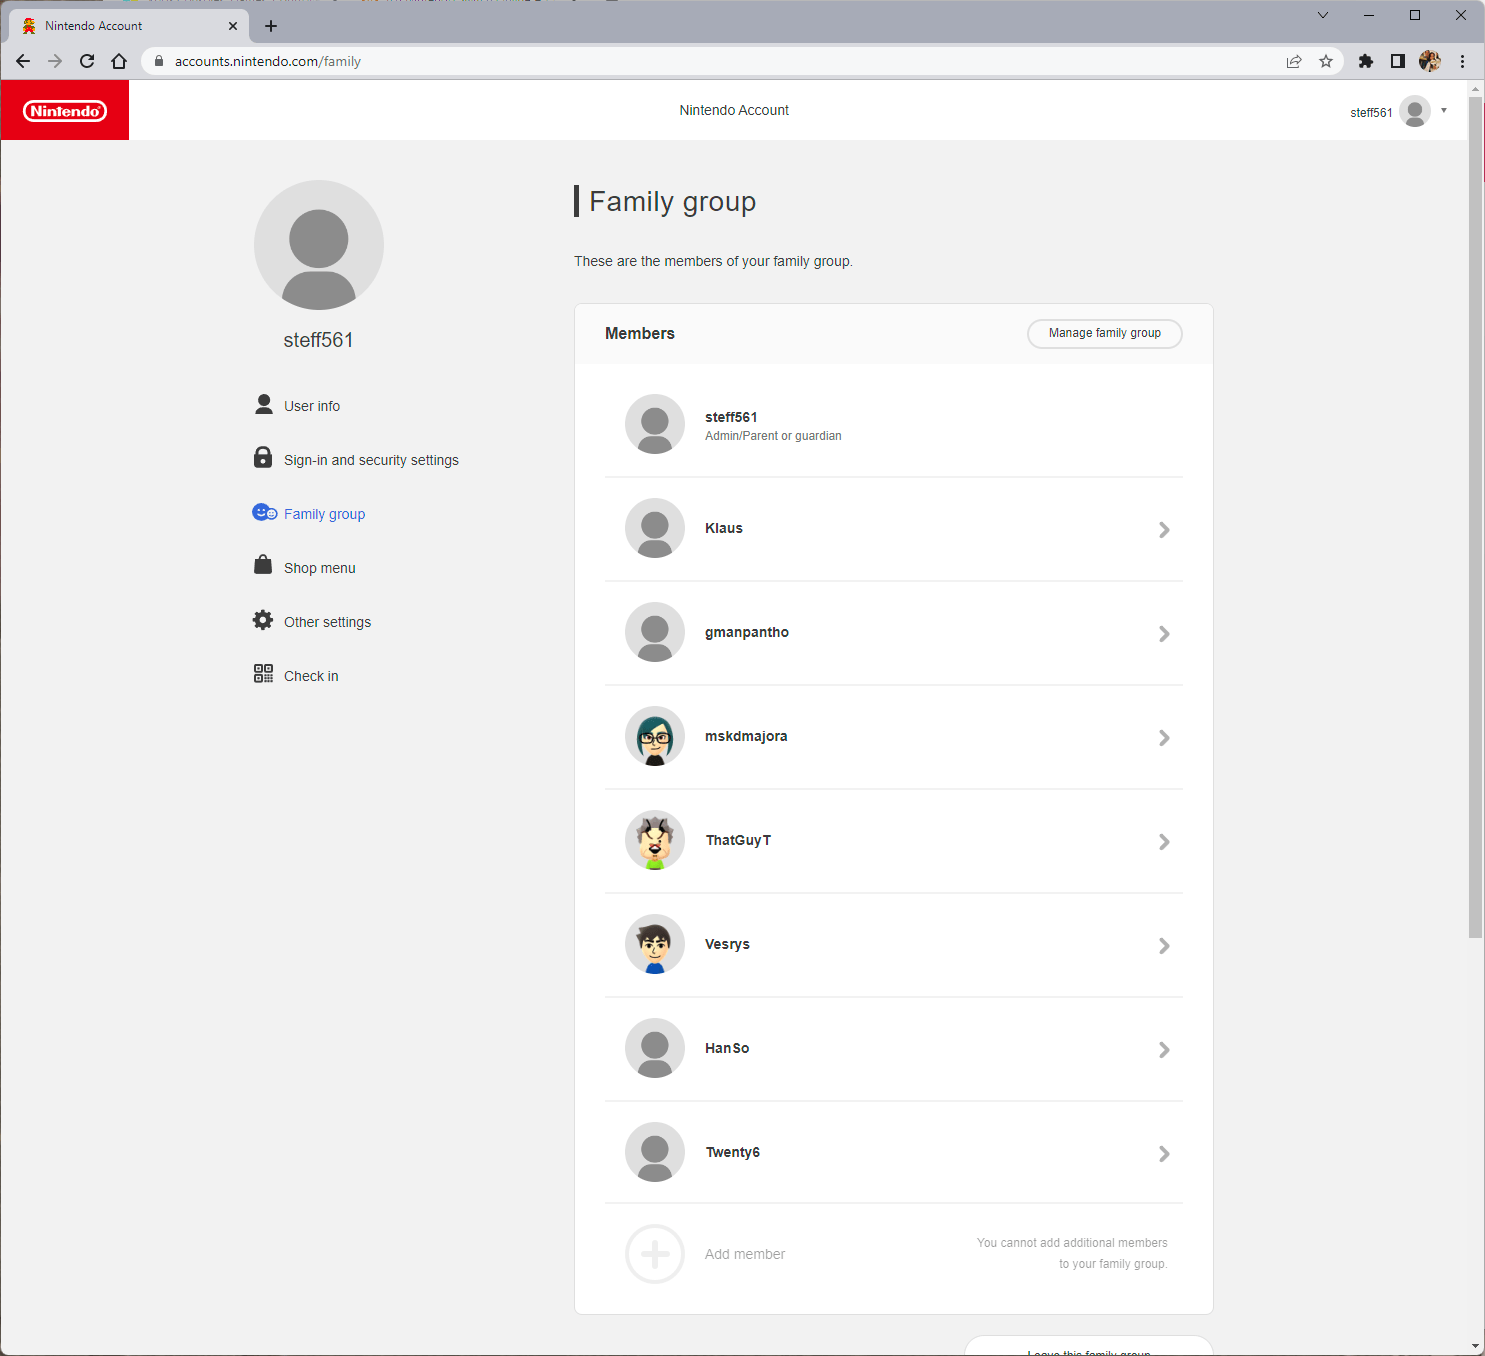Bookmark this page with the star icon
The height and width of the screenshot is (1356, 1485).
pos(1326,61)
